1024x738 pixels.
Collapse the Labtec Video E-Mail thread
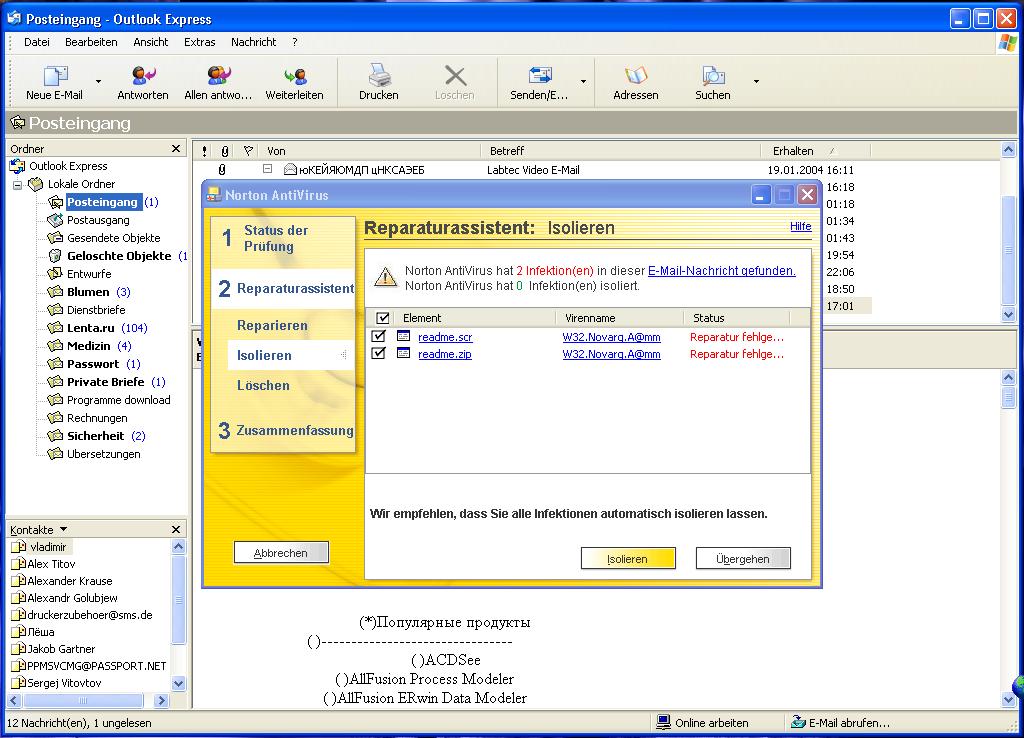267,168
